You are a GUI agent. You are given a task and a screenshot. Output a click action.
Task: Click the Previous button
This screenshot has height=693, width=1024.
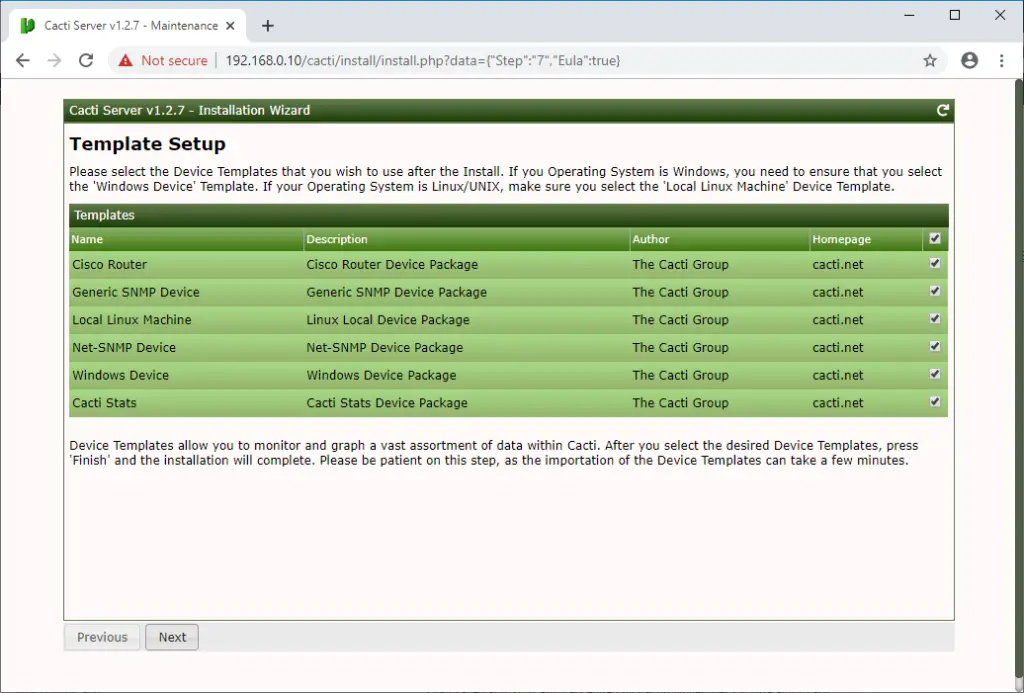[x=101, y=637]
